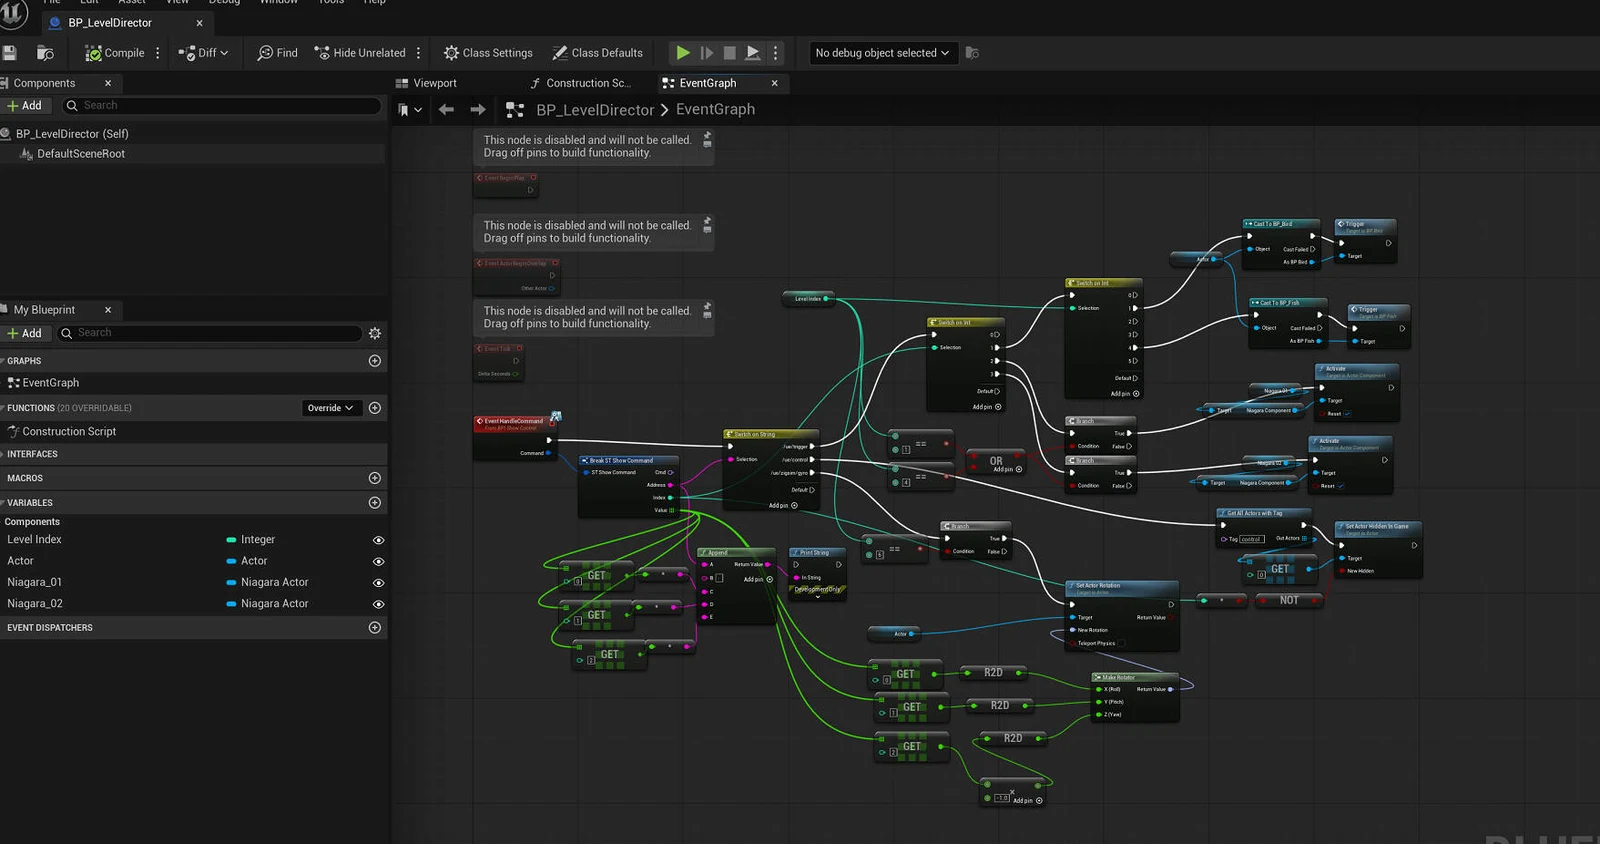1600x844 pixels.
Task: Click the eject button beside Stop
Action: pyautogui.click(x=753, y=53)
